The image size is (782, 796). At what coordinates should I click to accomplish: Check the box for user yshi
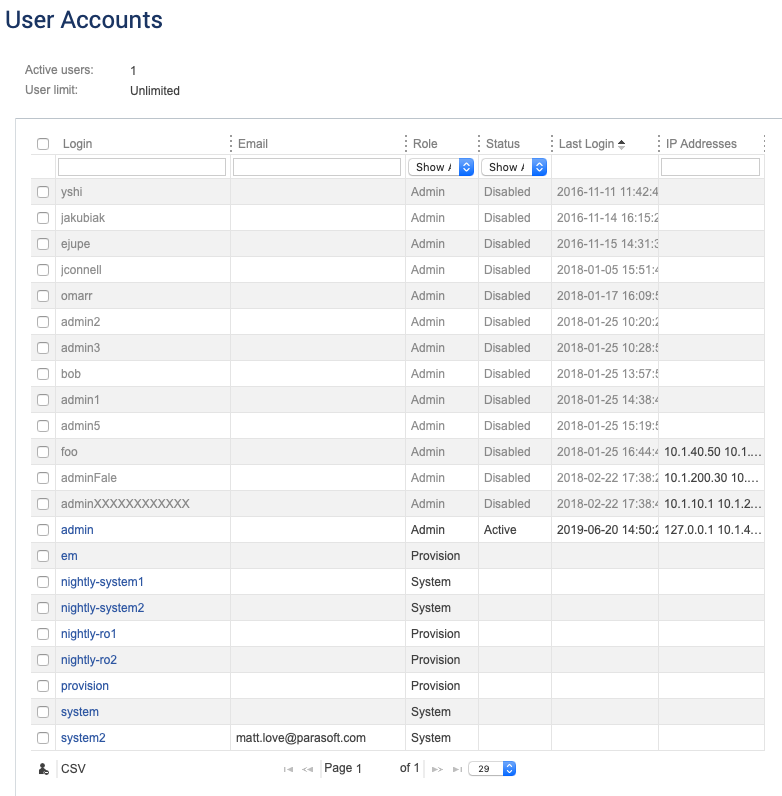click(43, 192)
